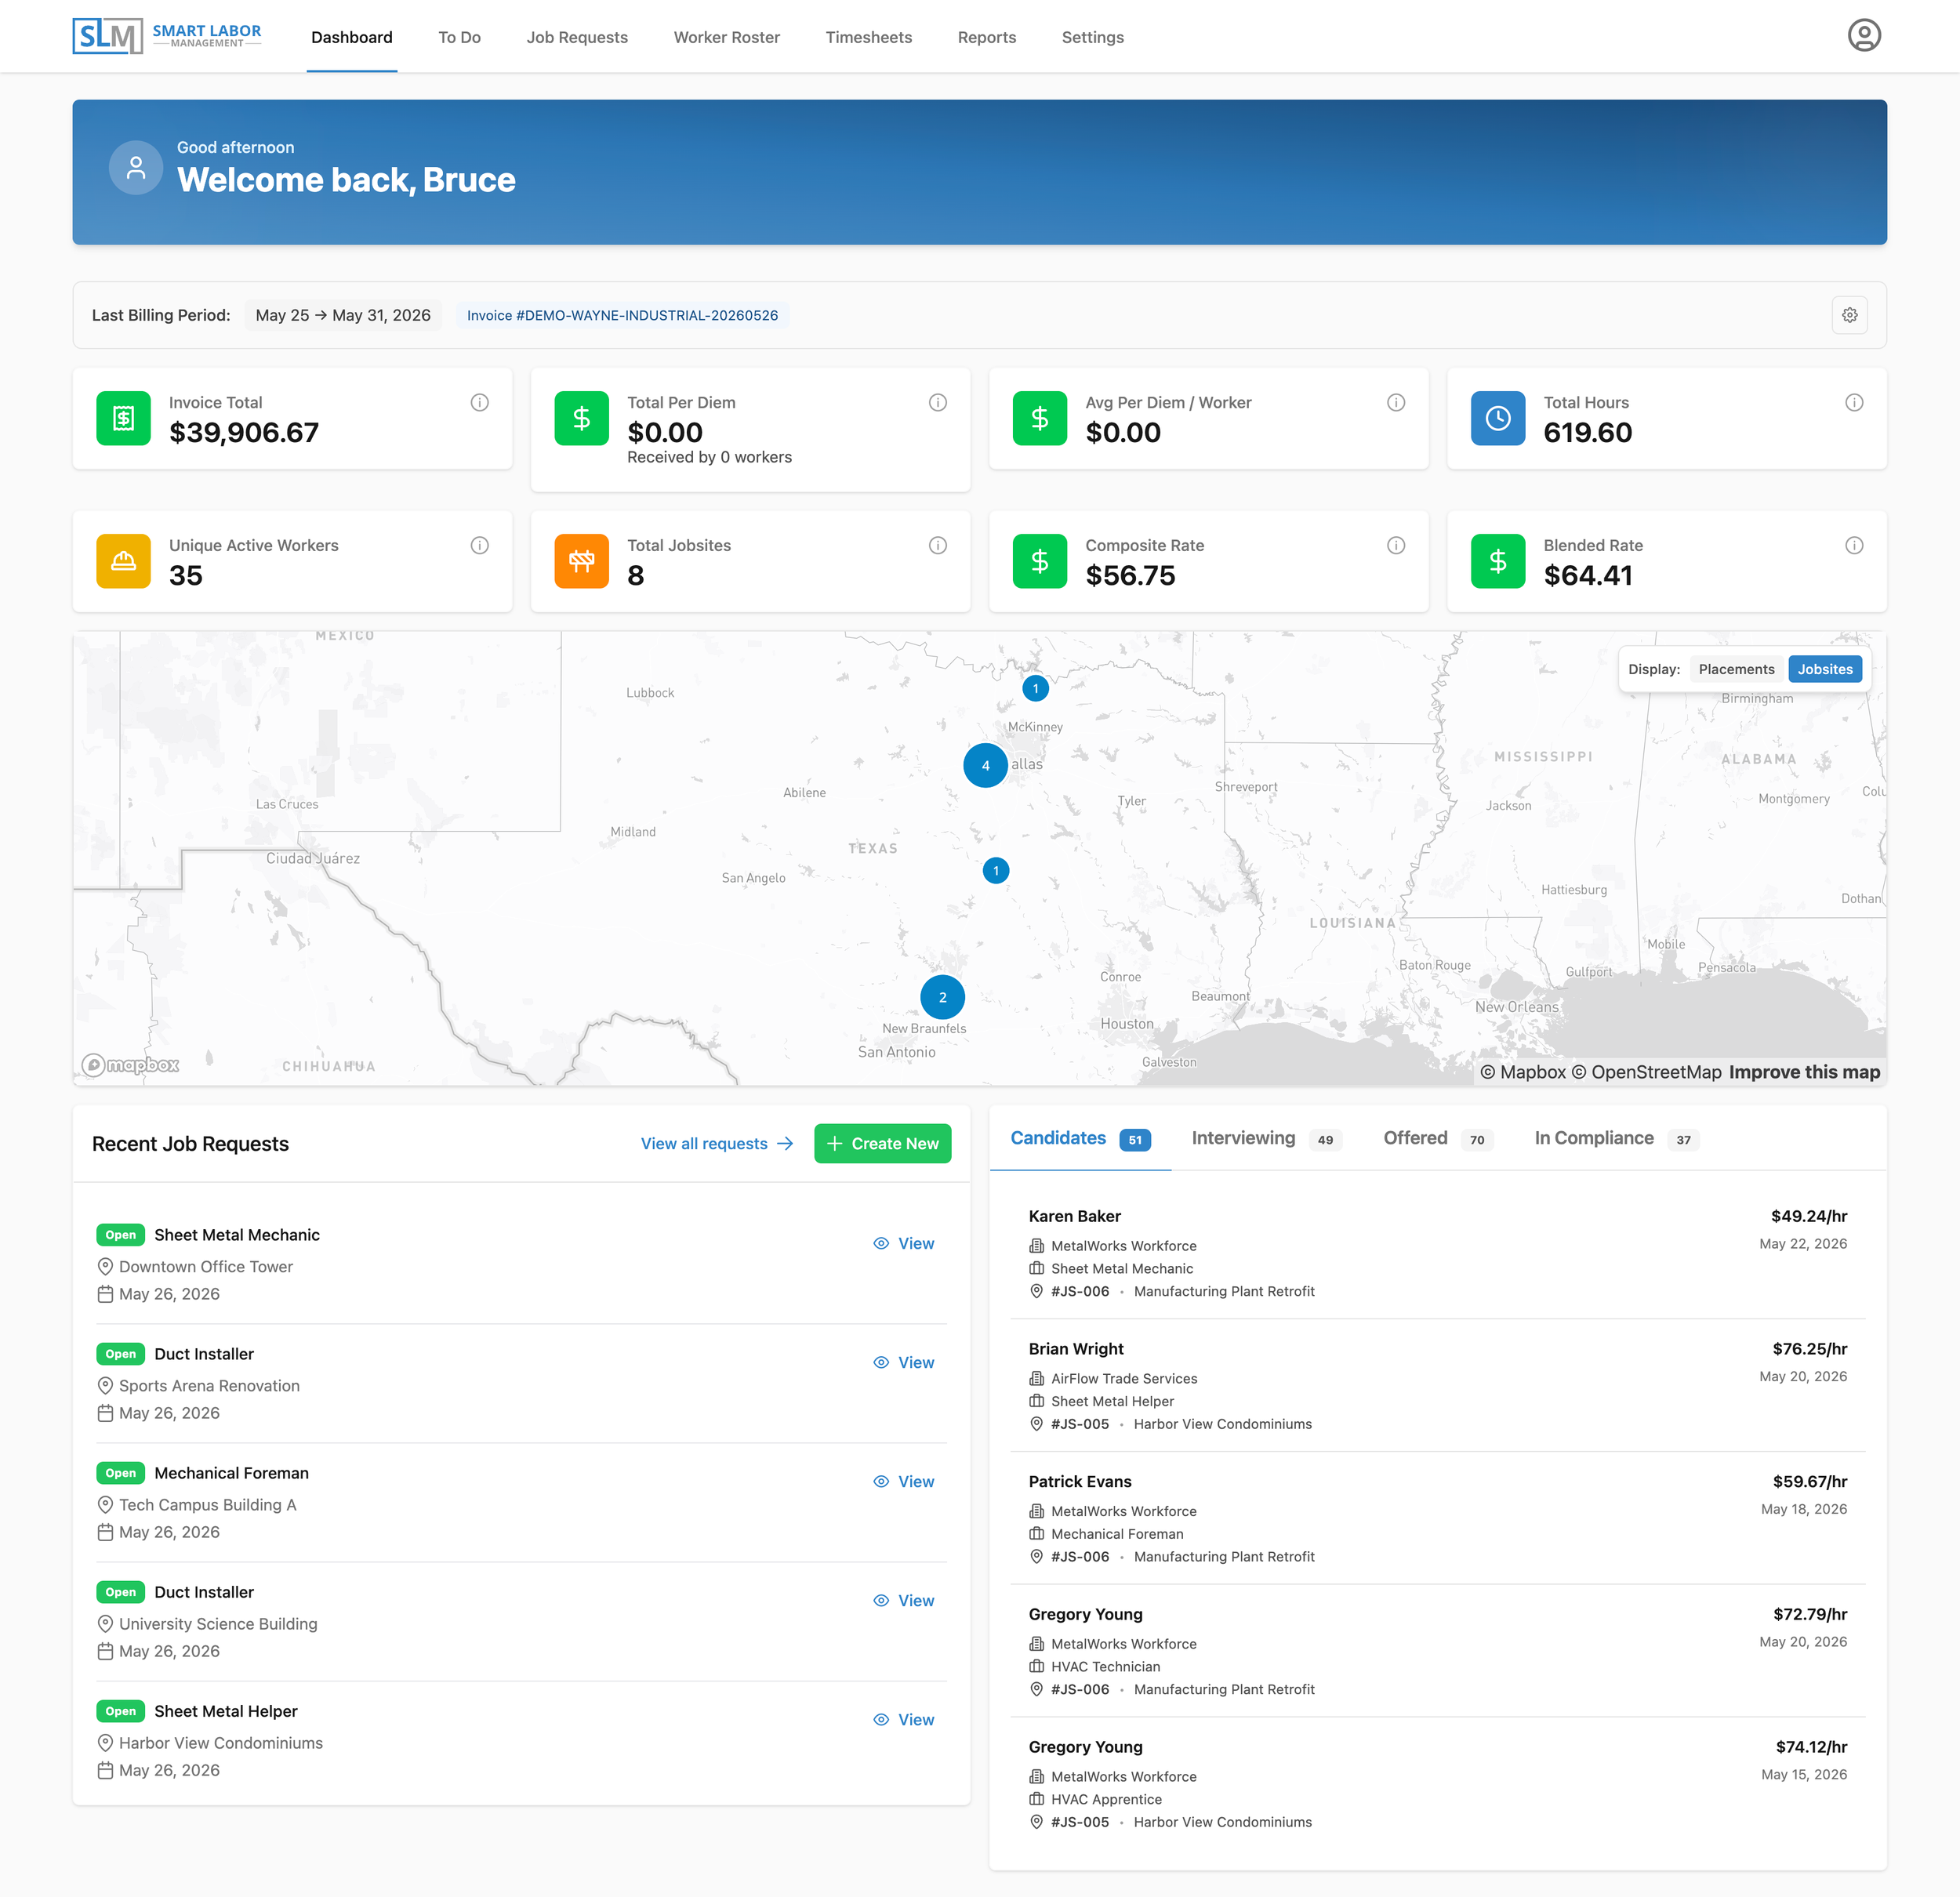Click the Avg Per Diem dollar icon
The height and width of the screenshot is (1897, 1960).
1039,418
